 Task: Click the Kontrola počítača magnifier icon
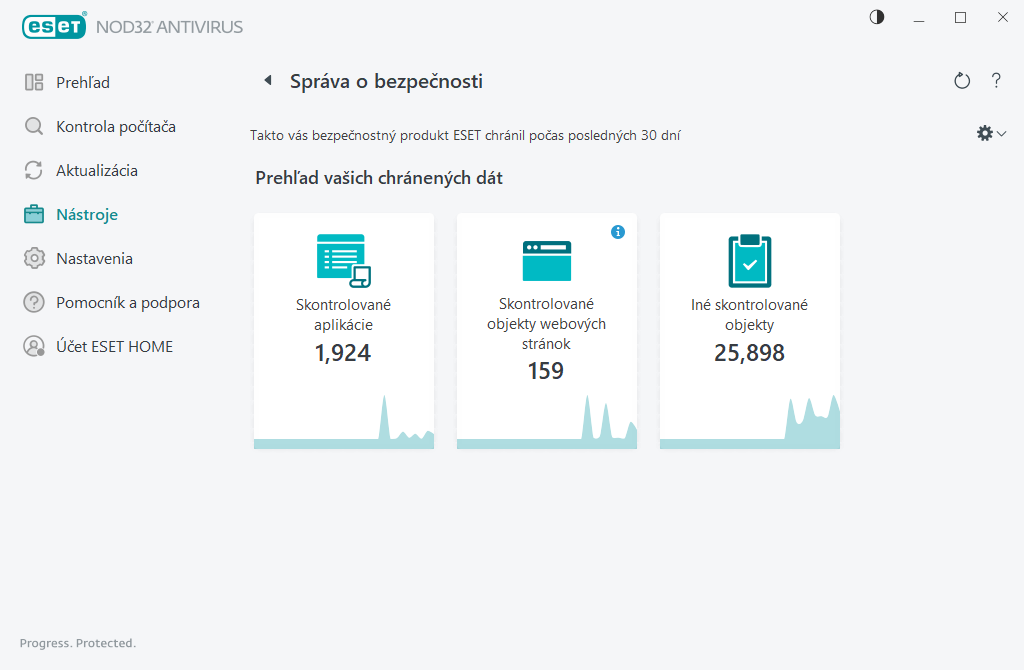click(34, 127)
